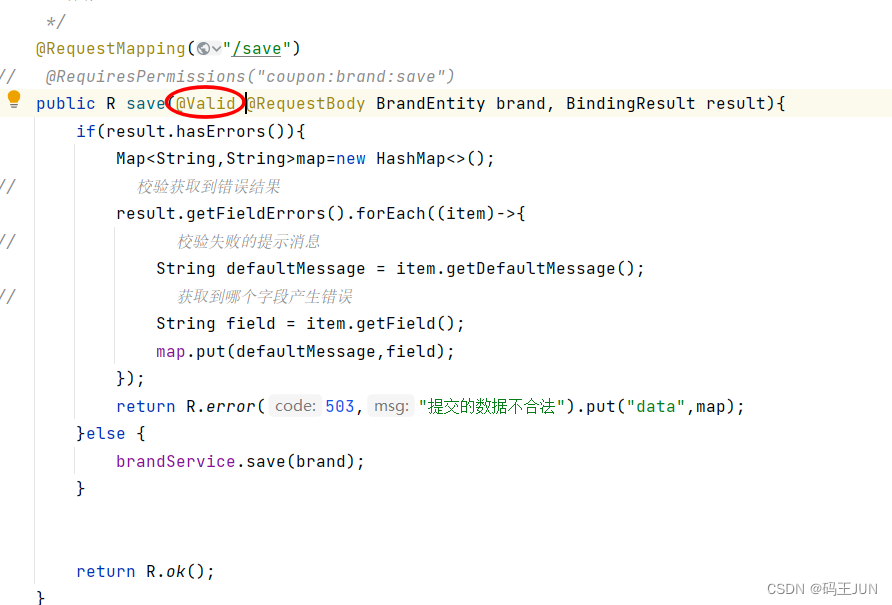Click return R.ok() statement
Screen dimensions: 892x605
coord(145,571)
